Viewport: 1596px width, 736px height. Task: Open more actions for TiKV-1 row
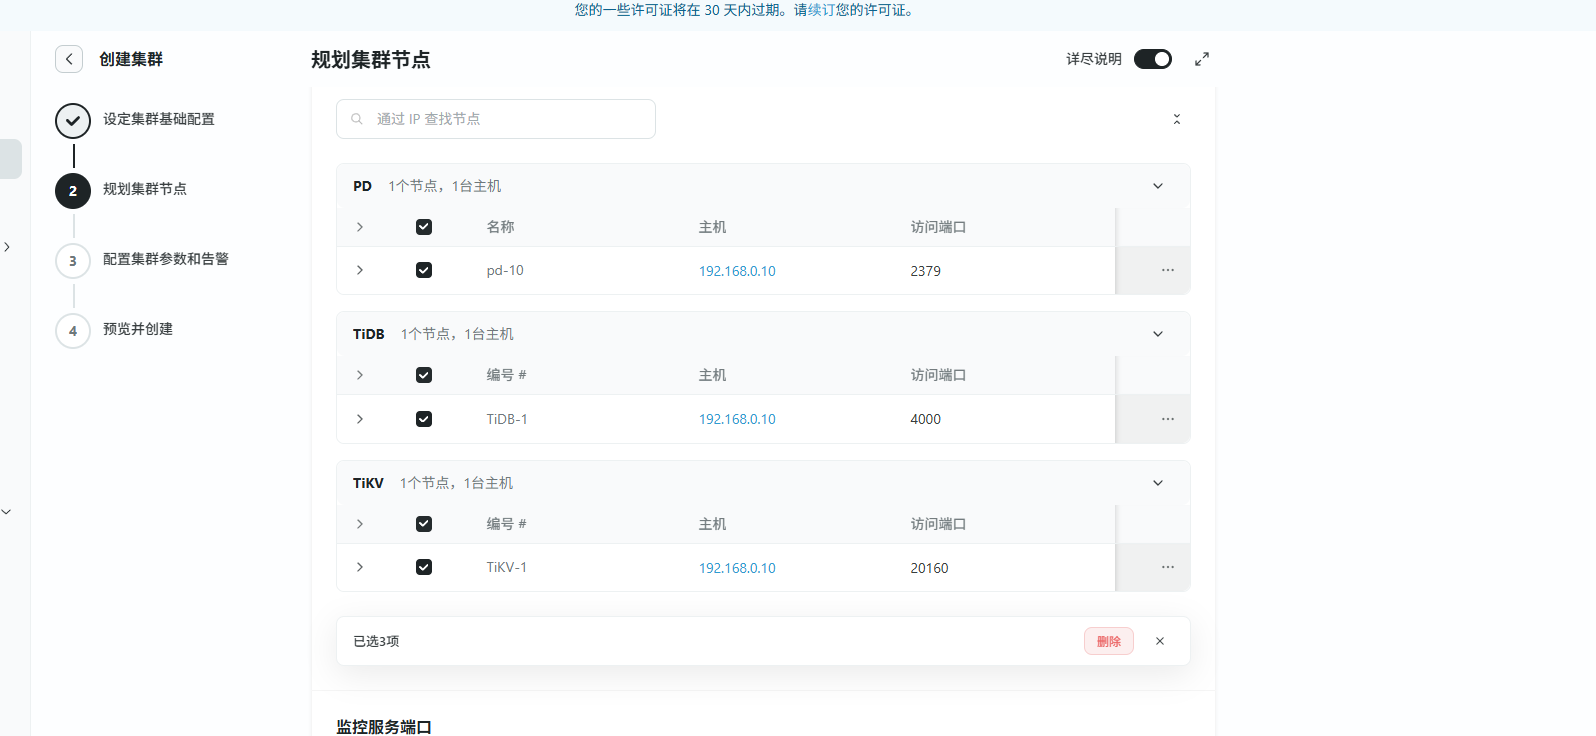point(1167,567)
